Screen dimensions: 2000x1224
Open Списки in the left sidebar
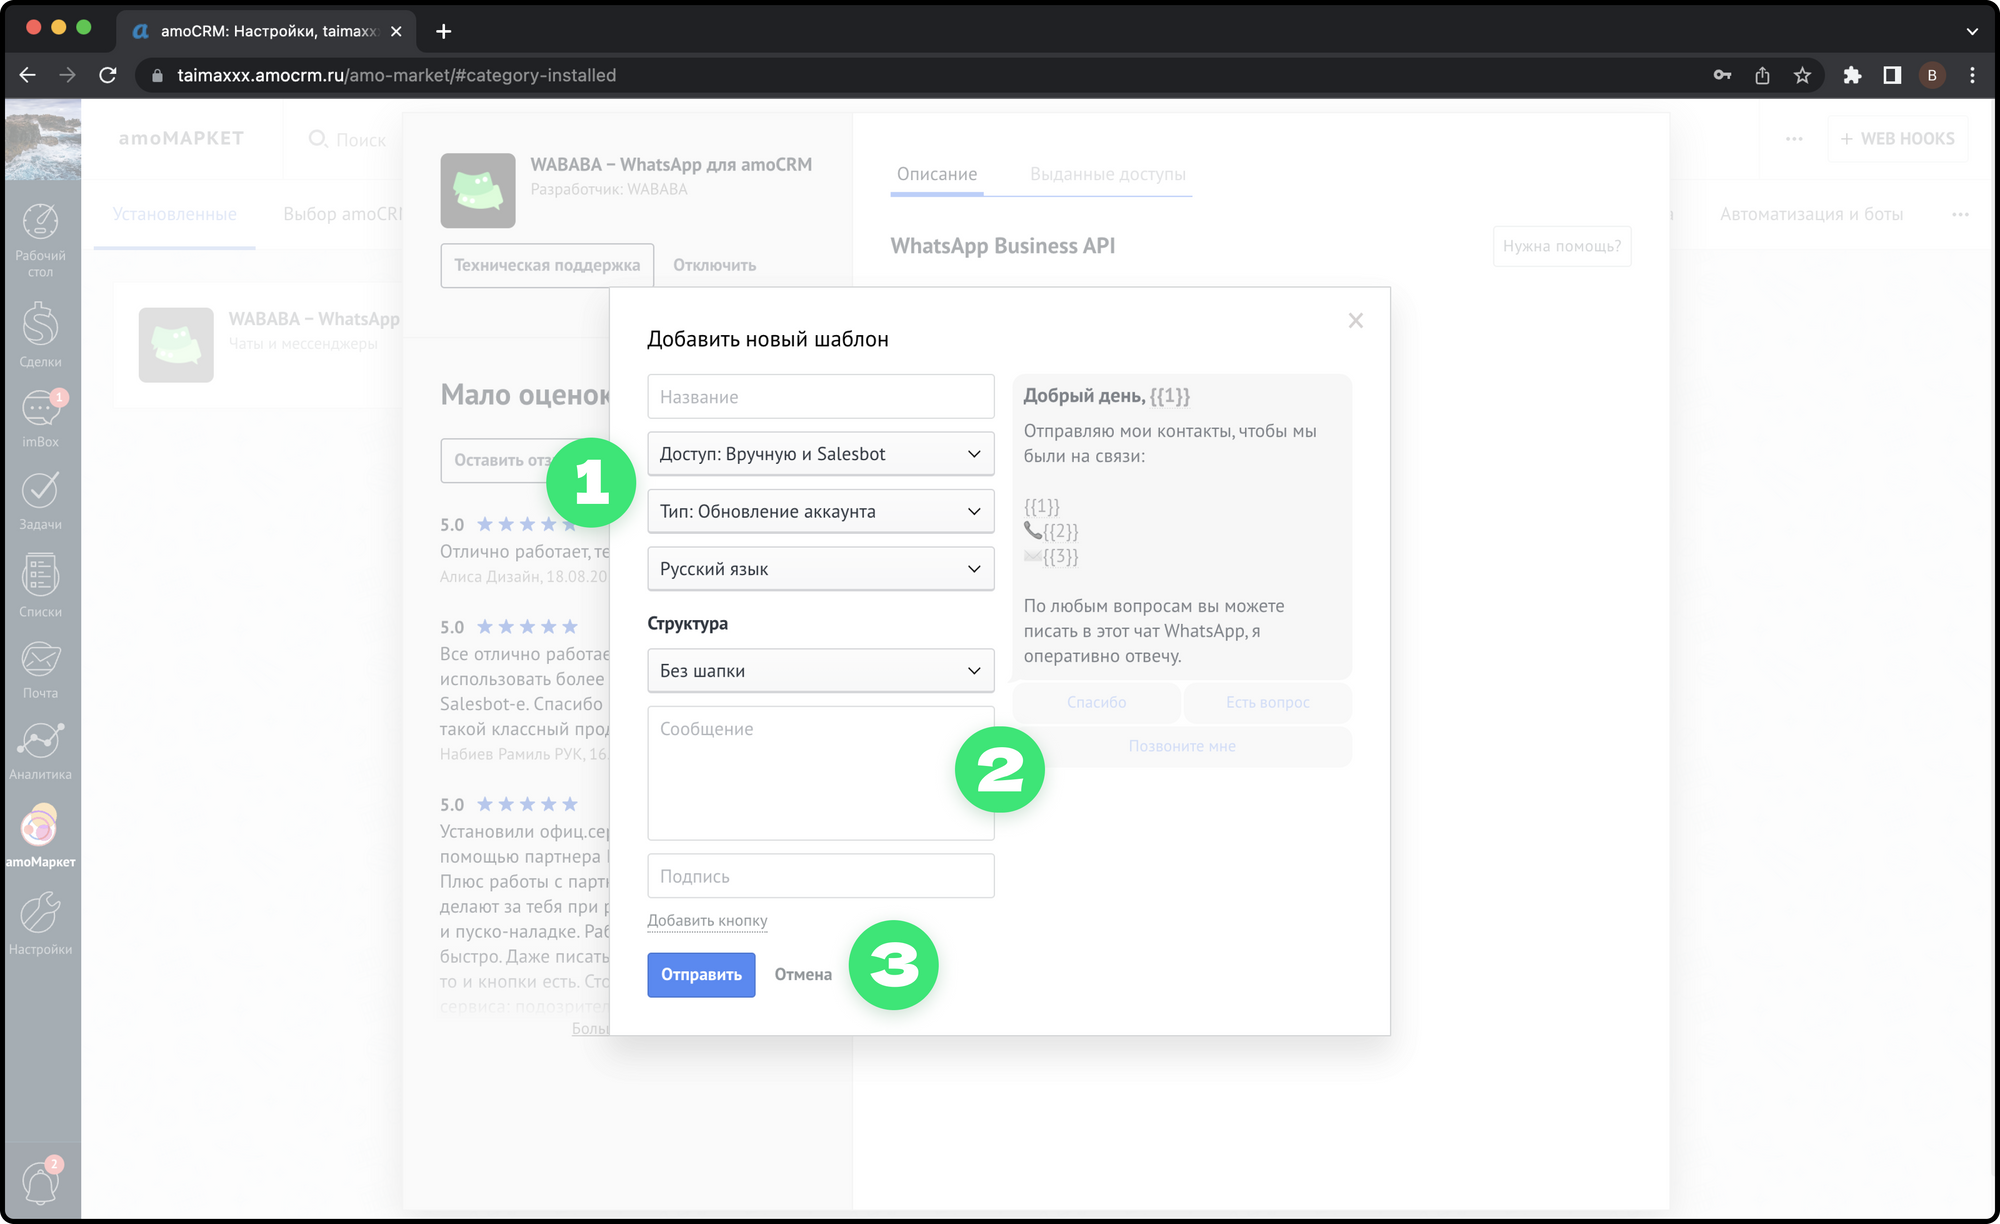pos(40,585)
